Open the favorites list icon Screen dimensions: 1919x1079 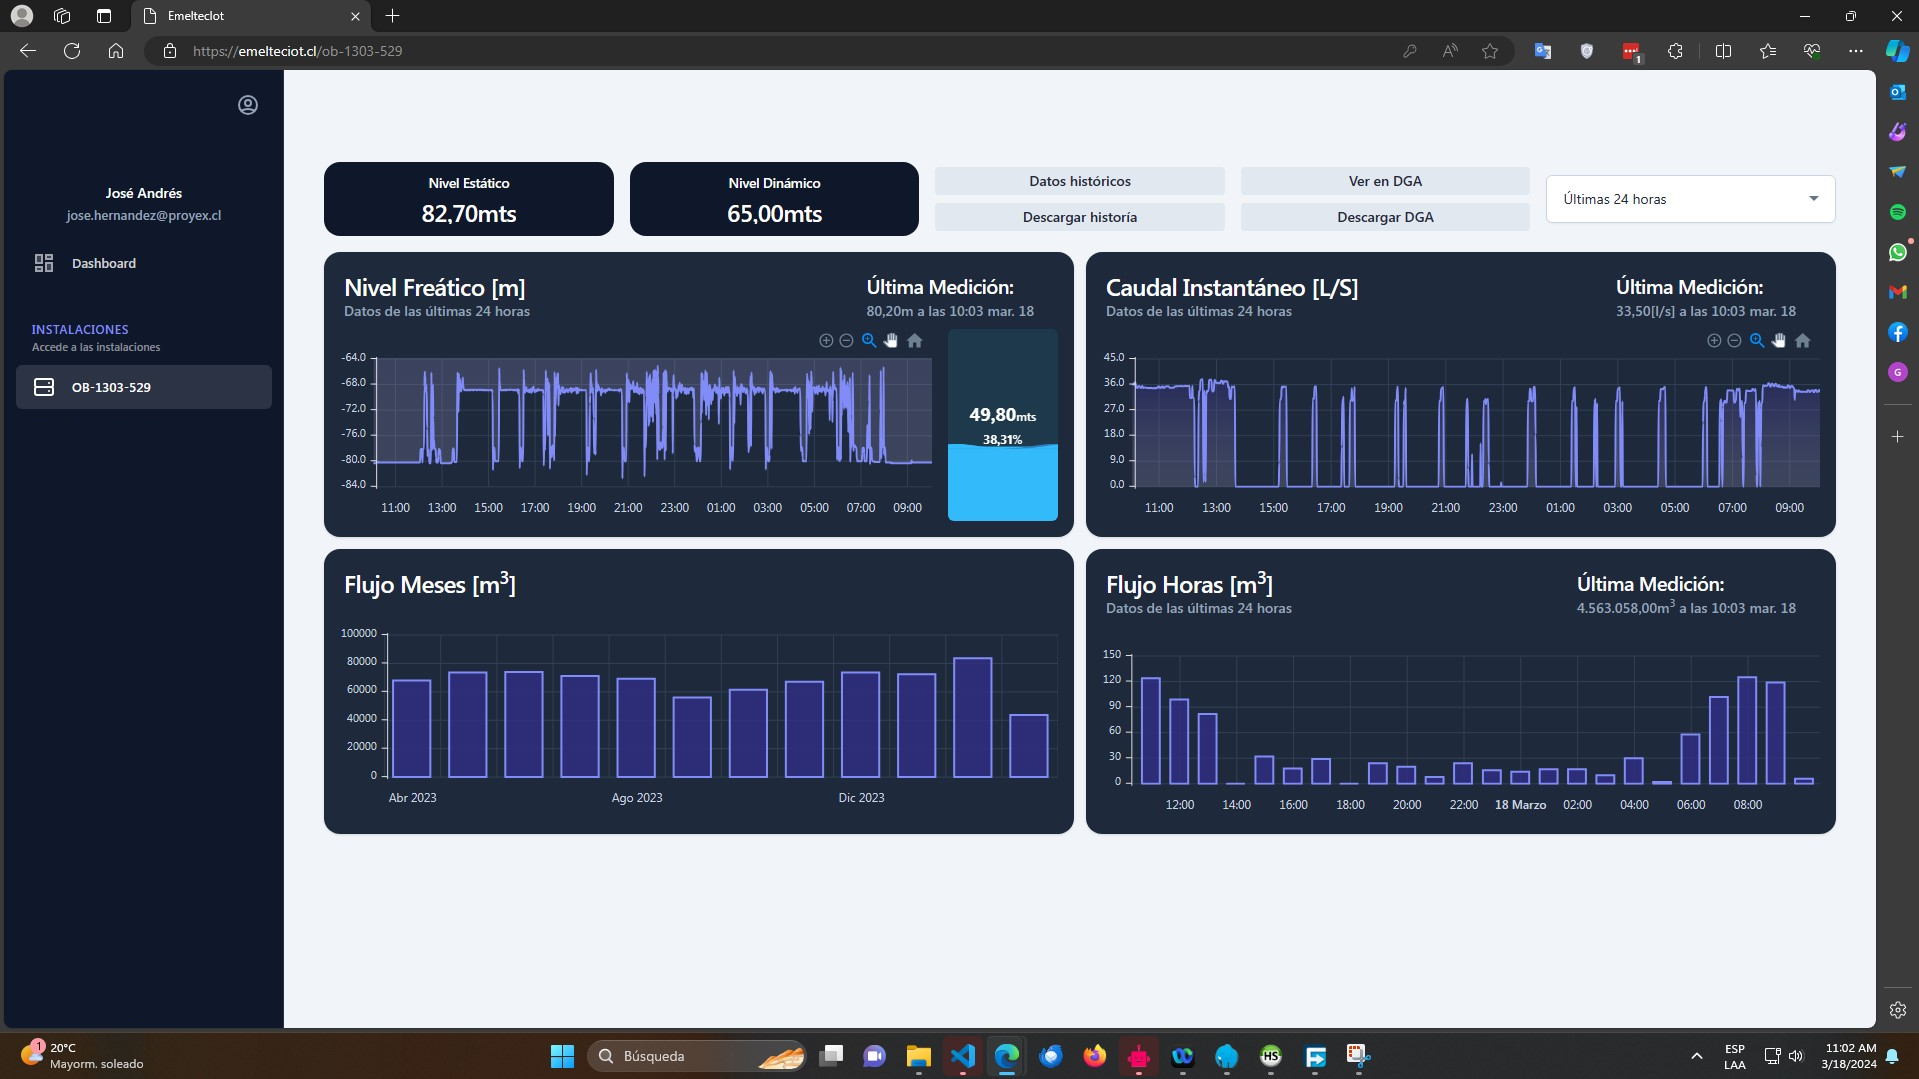(x=1767, y=51)
